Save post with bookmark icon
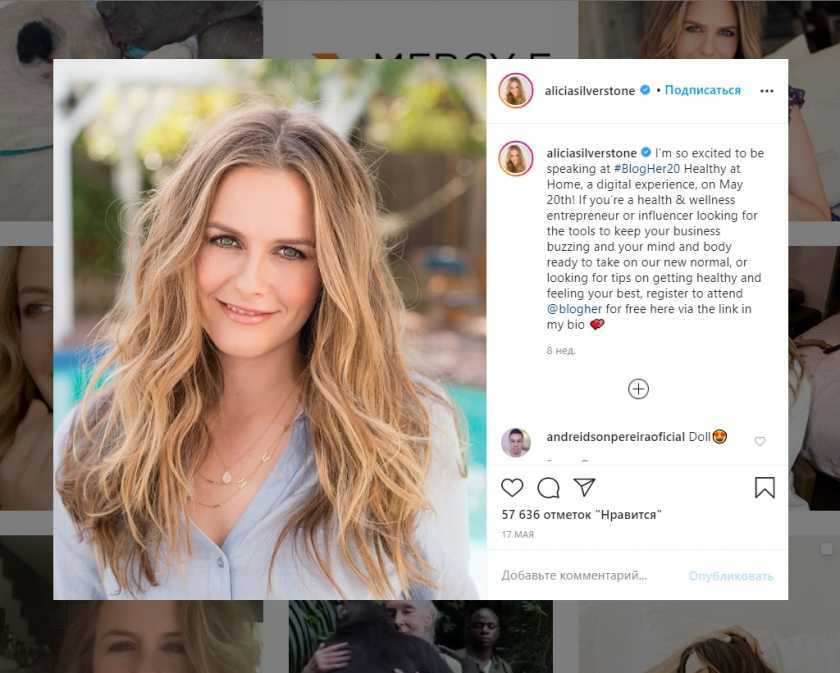 (x=764, y=488)
